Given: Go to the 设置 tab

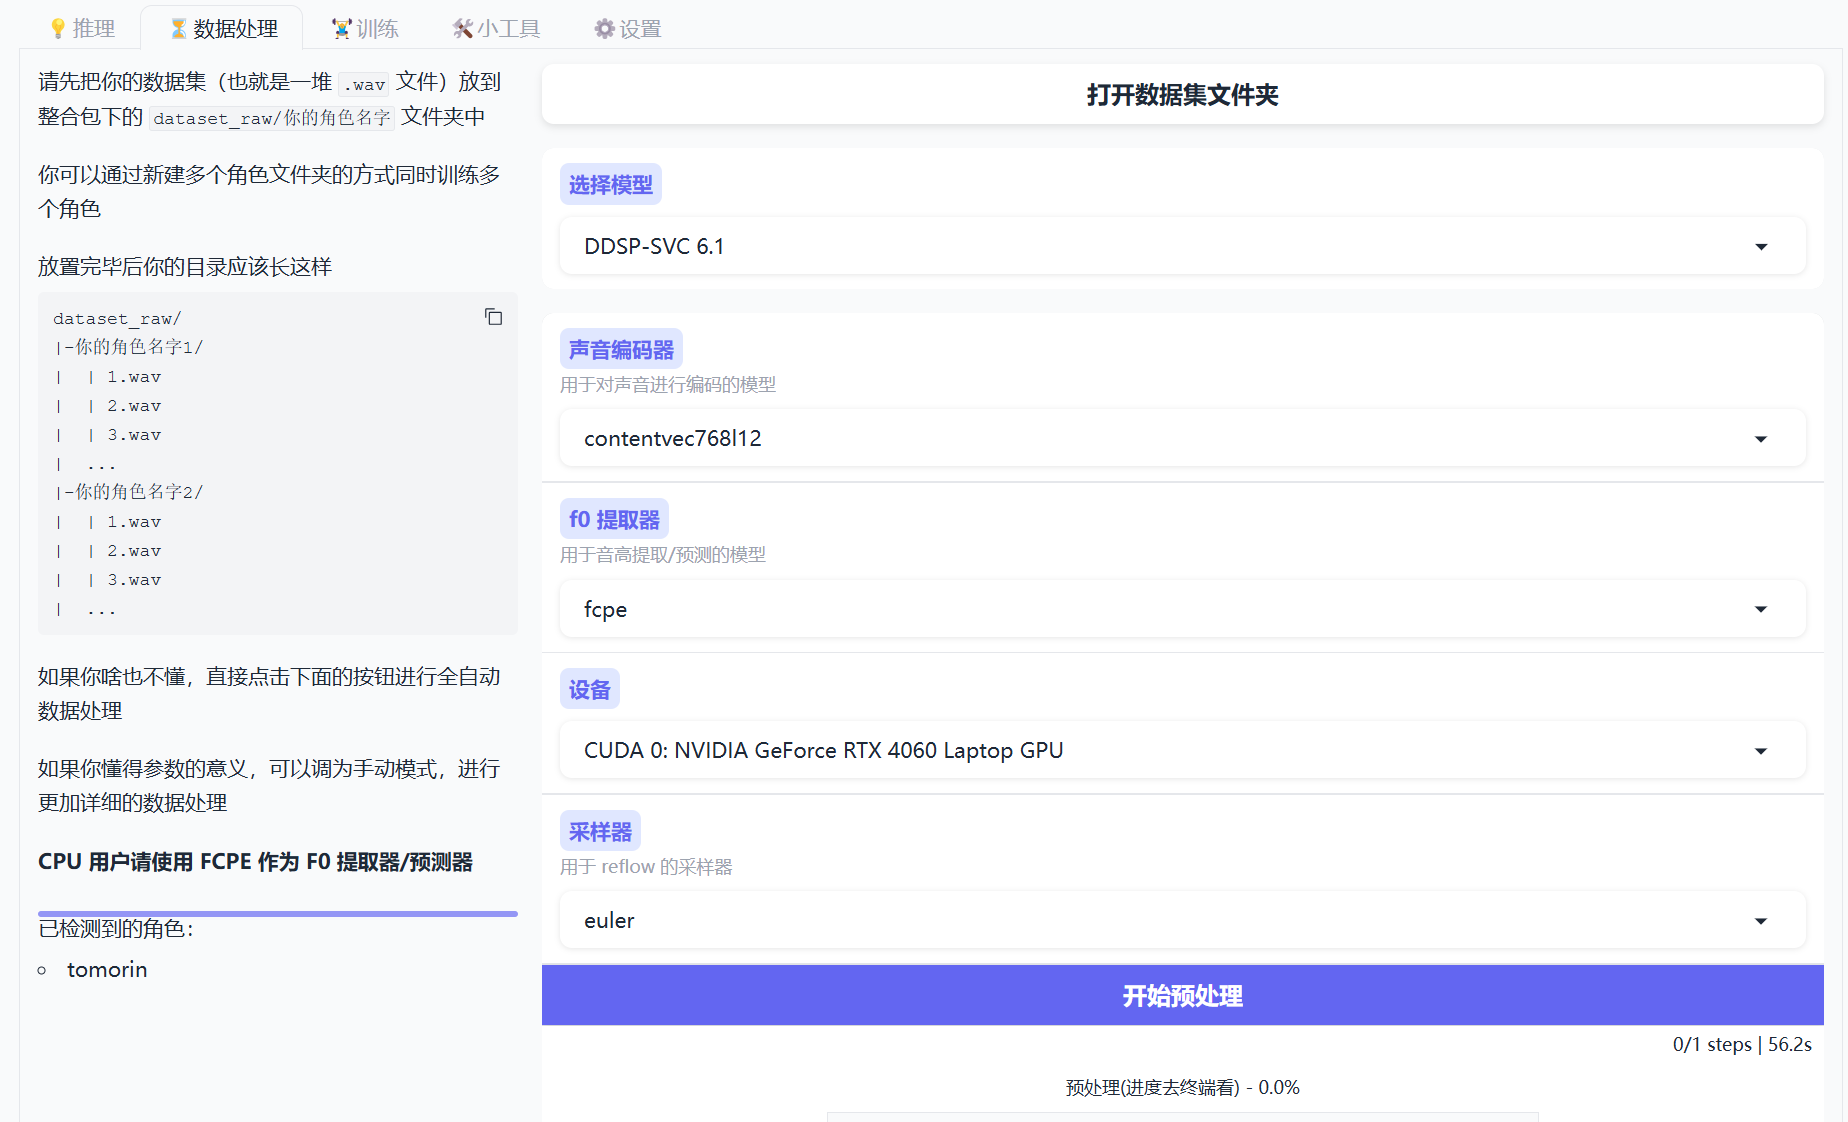Looking at the screenshot, I should [640, 29].
